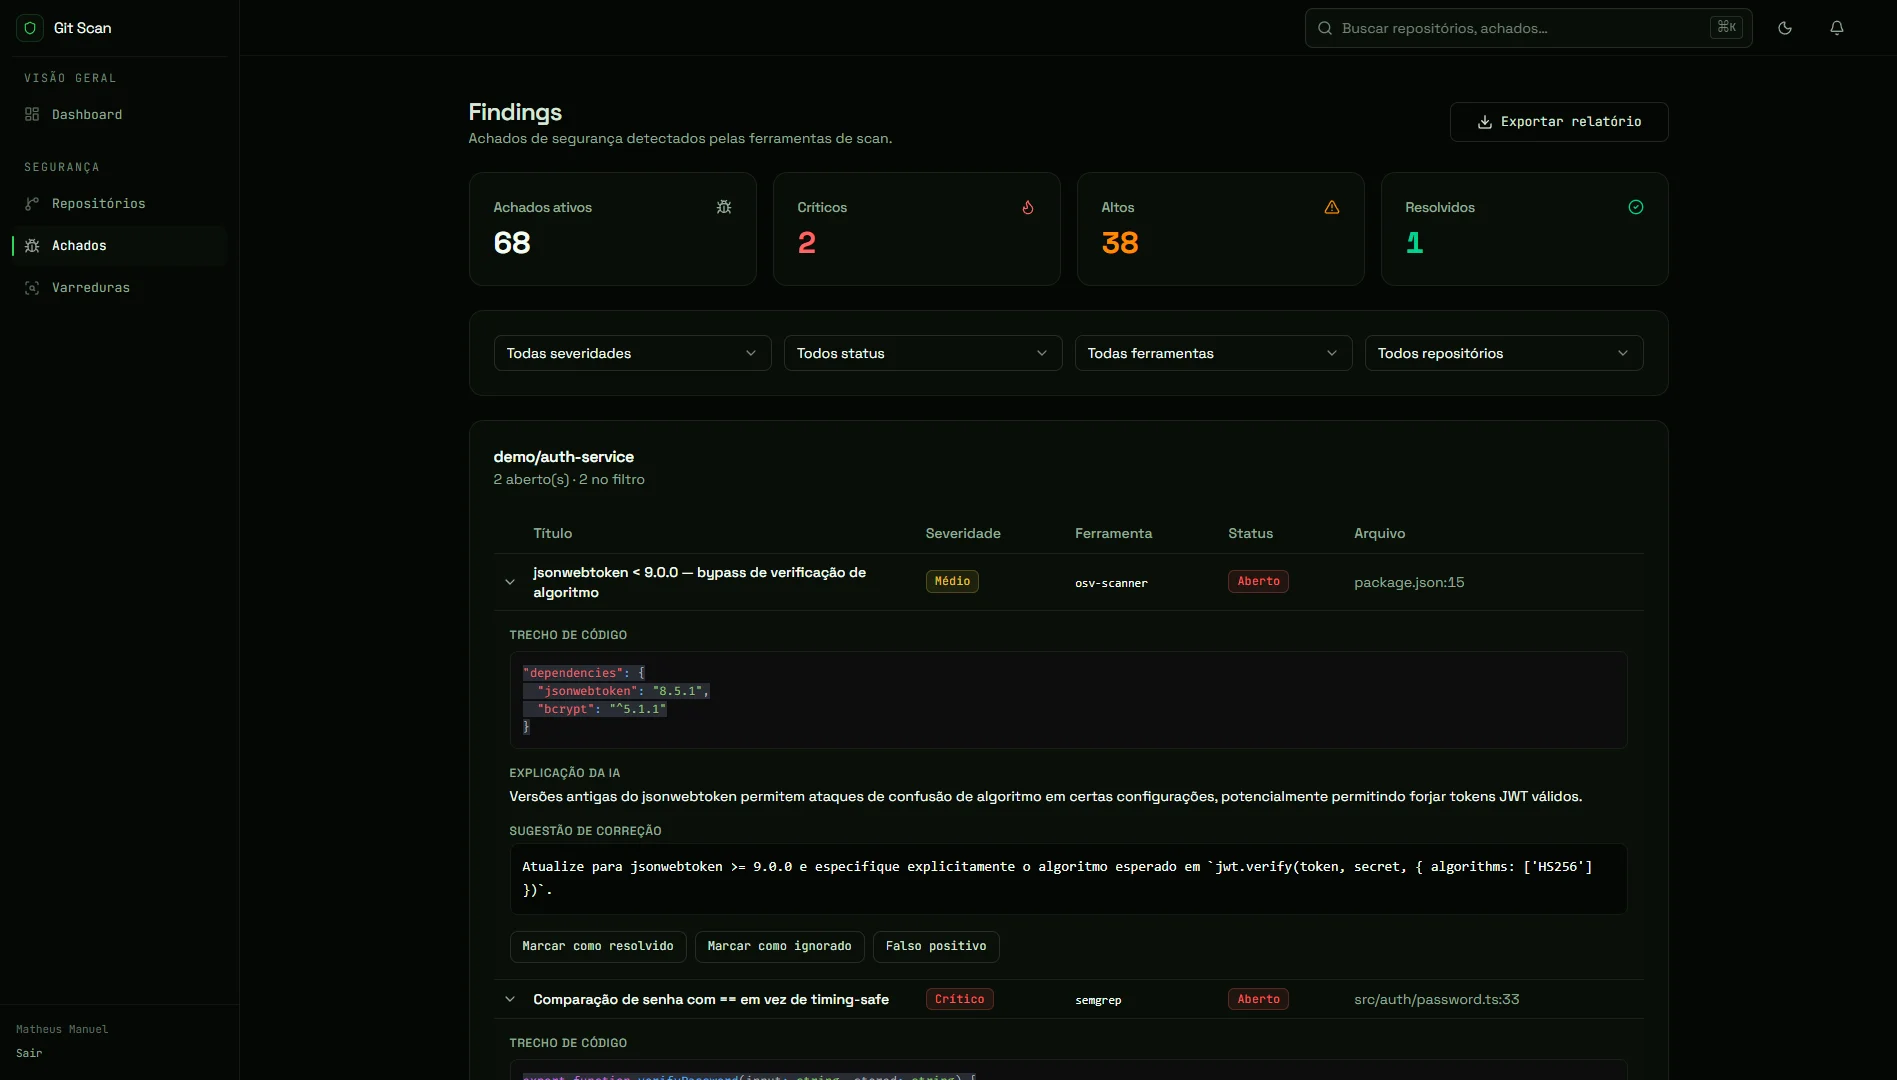Click the flame icon in Críticos card

[1028, 207]
